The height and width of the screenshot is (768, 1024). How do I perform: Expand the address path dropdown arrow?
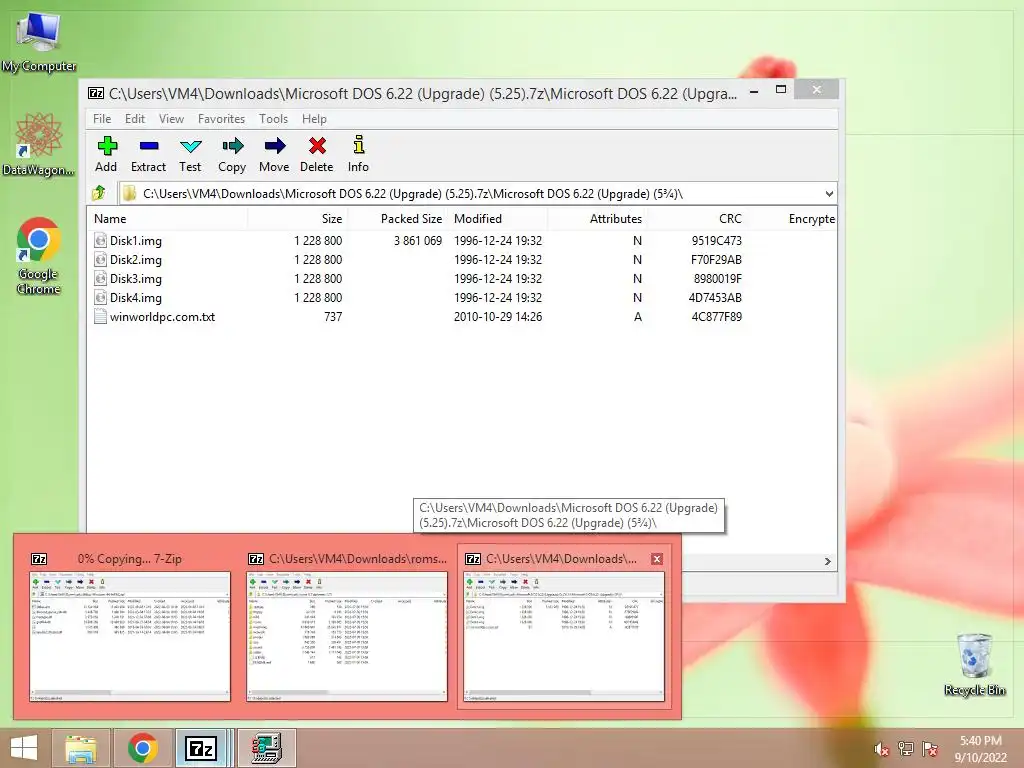coord(829,193)
